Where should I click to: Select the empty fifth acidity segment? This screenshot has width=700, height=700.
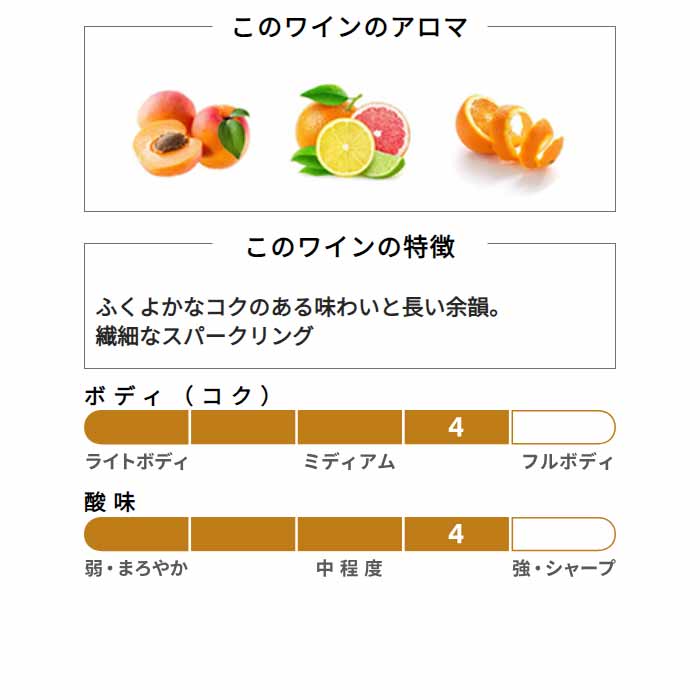tap(563, 534)
